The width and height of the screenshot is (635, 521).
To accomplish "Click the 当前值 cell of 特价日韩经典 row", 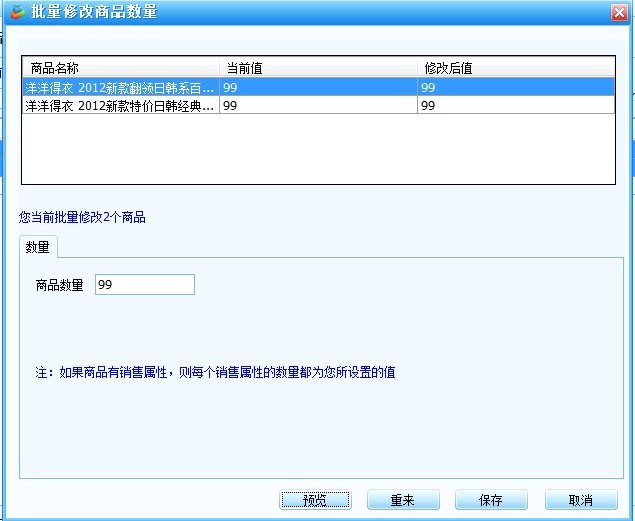I will 318,106.
